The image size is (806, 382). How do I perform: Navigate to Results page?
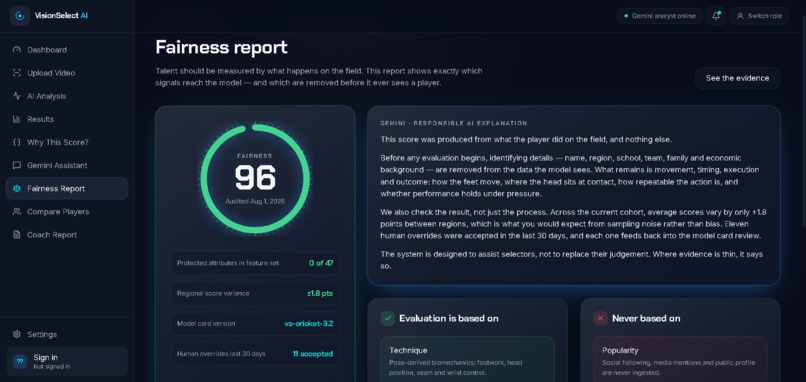tap(67, 119)
